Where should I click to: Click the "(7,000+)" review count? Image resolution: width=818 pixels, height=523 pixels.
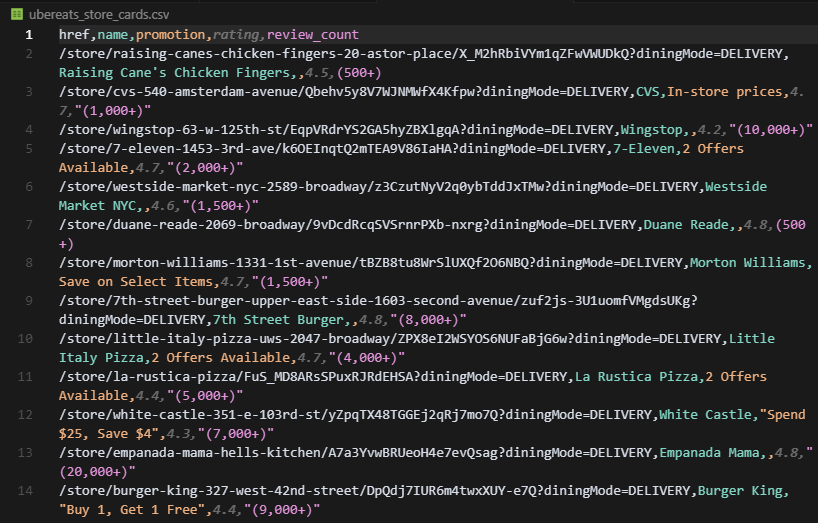(236, 433)
